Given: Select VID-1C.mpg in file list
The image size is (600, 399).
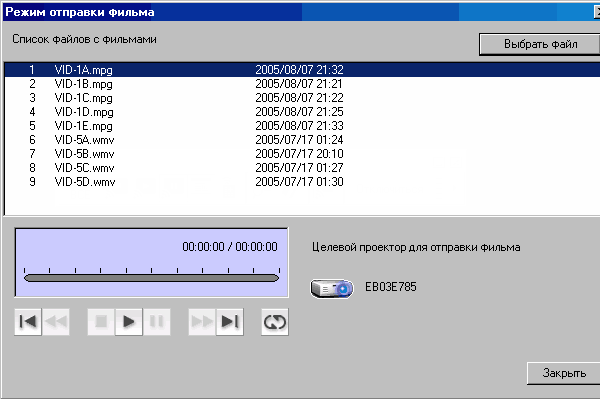Looking at the screenshot, I should point(302,98).
